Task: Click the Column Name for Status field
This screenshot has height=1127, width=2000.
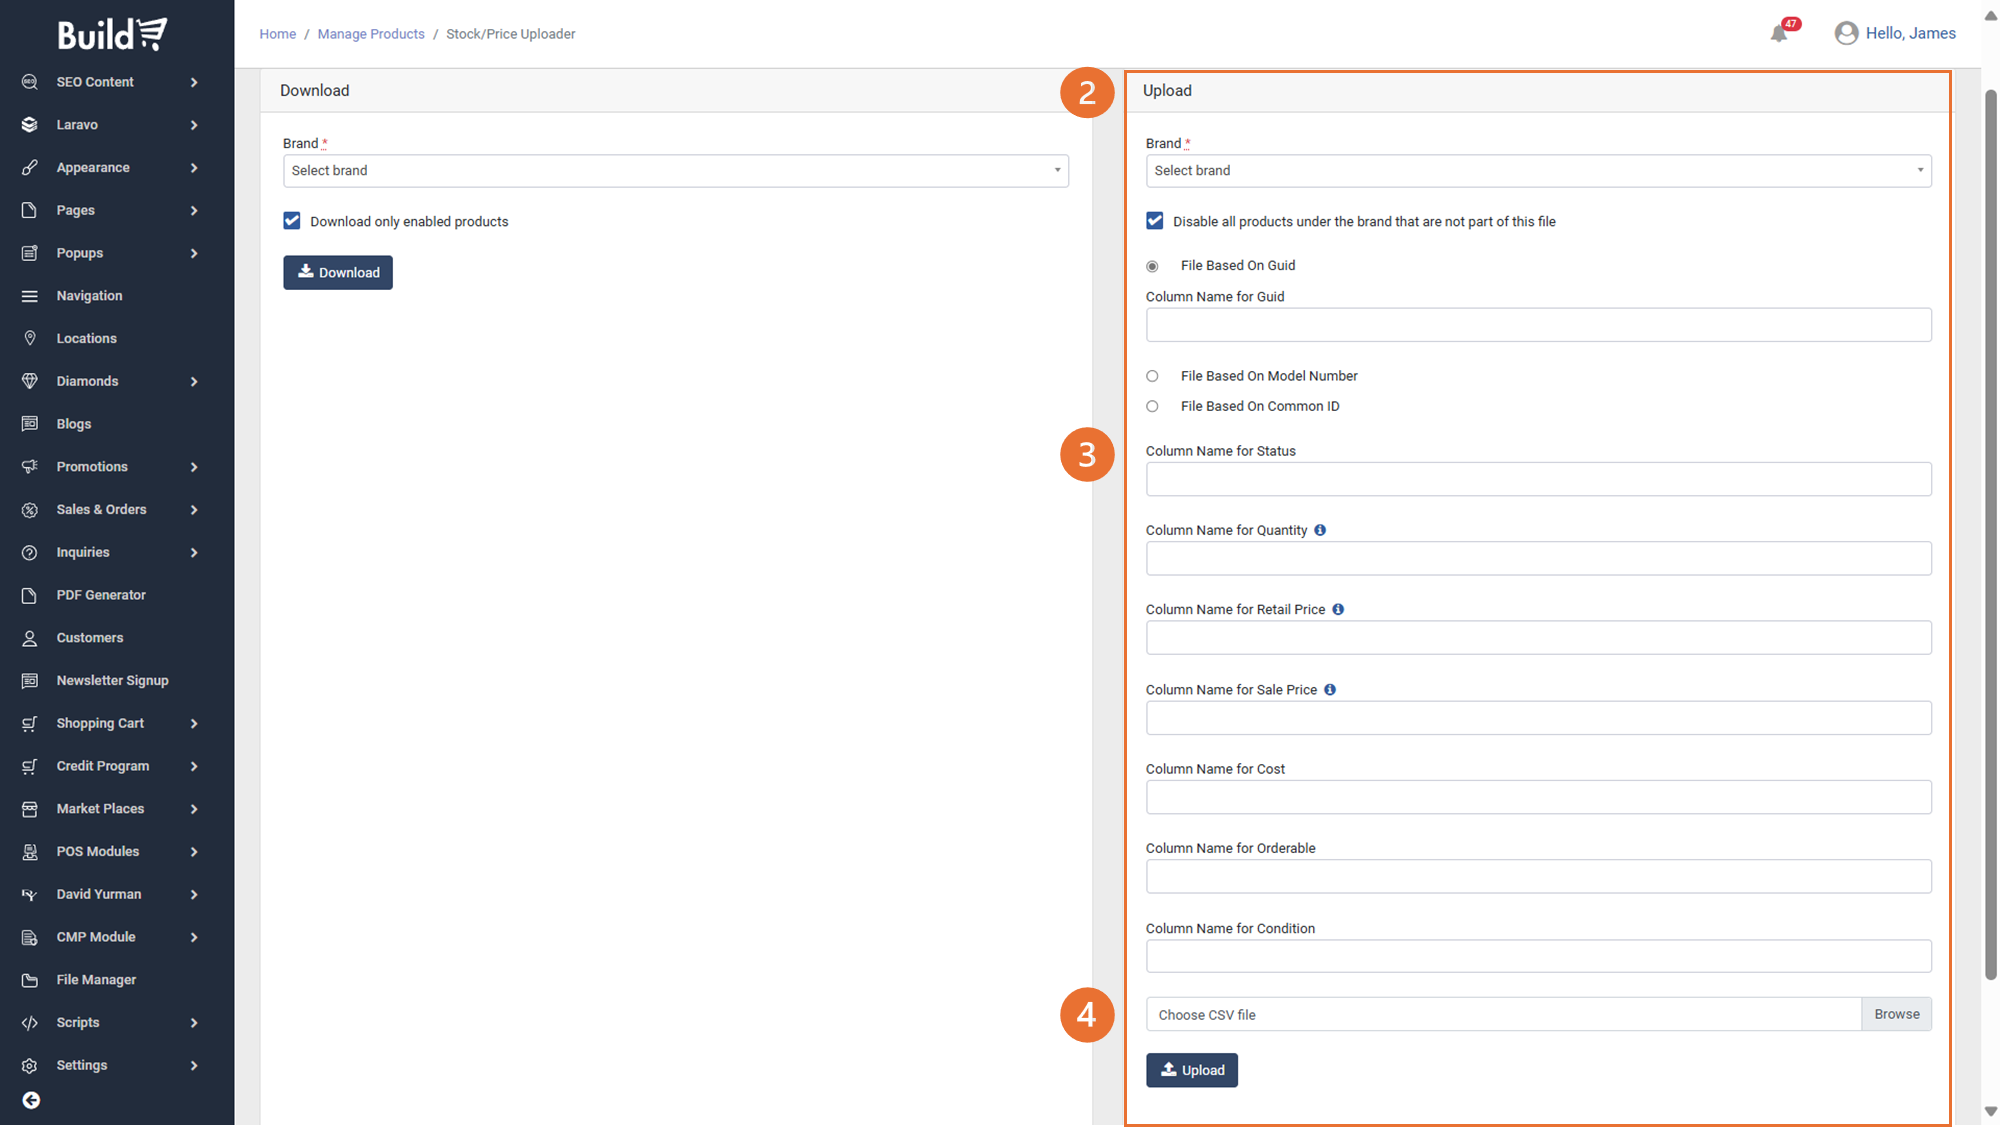Action: 1538,479
